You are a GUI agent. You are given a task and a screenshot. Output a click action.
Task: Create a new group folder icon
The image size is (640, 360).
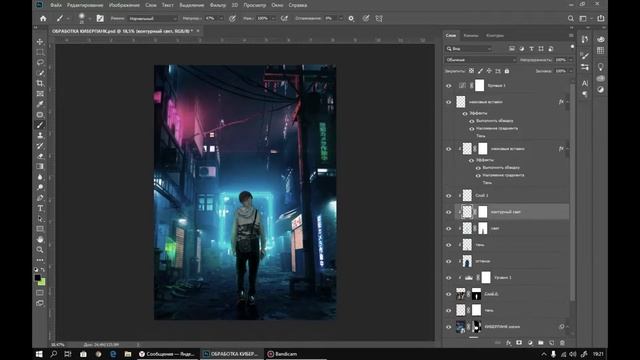pos(541,343)
